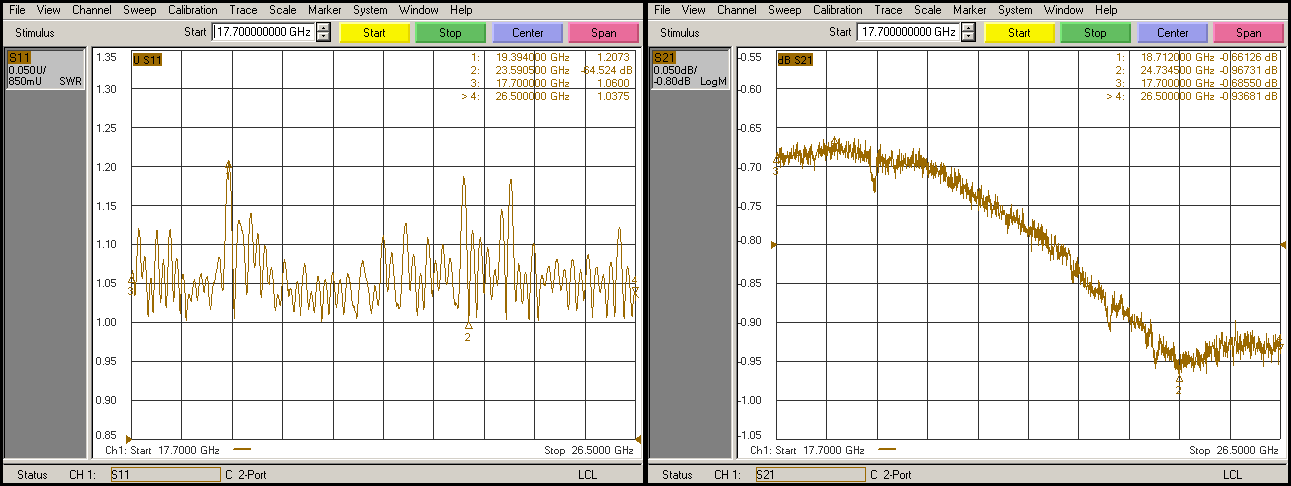Image resolution: width=1291 pixels, height=486 pixels.
Task: Click the C 2-Port status in the S11 window
Action: [245, 474]
